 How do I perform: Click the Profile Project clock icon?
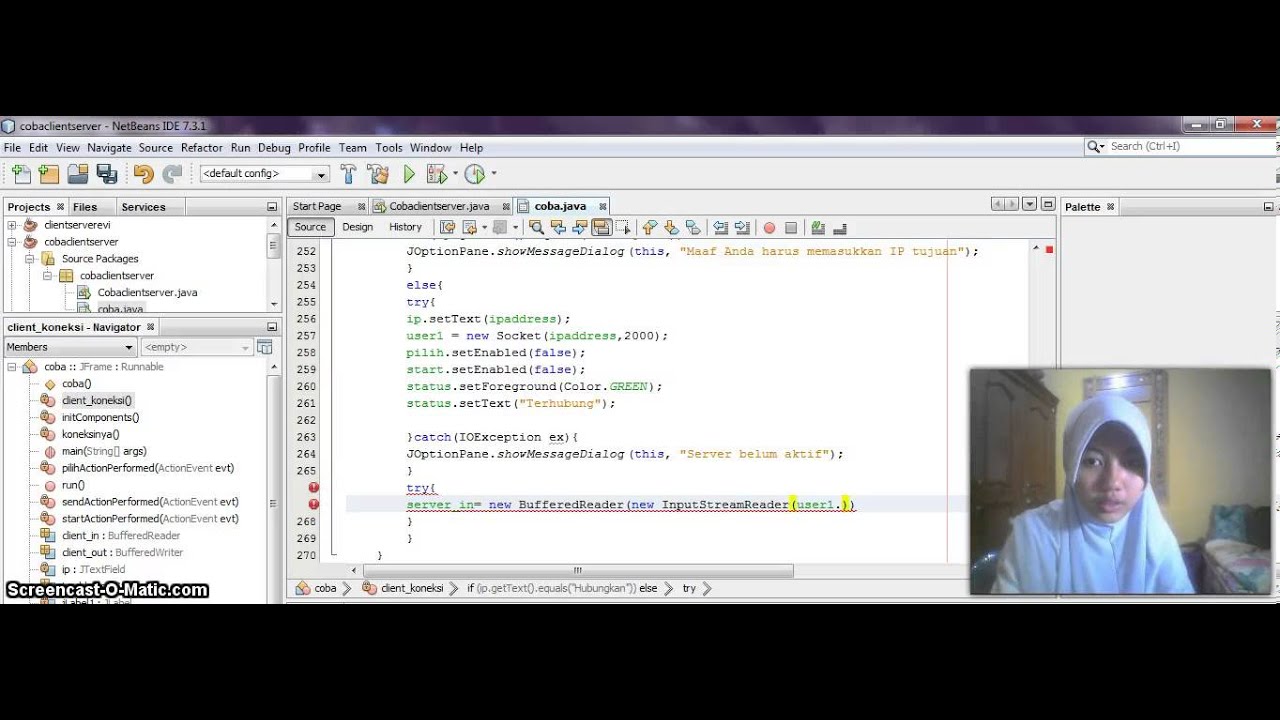(475, 174)
